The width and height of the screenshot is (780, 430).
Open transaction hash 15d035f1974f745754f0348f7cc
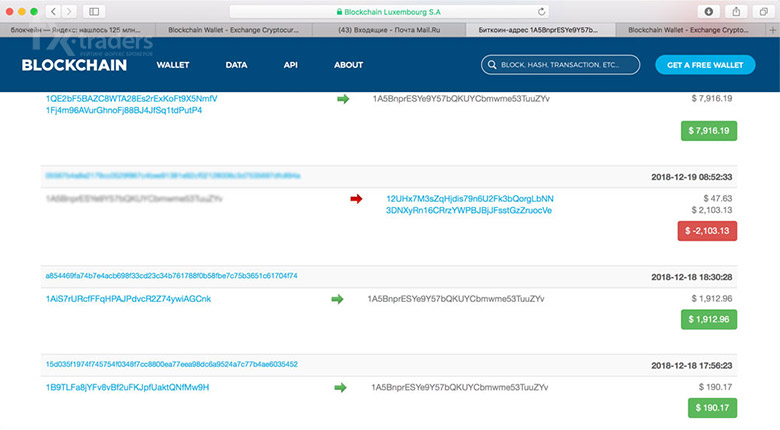point(172,364)
